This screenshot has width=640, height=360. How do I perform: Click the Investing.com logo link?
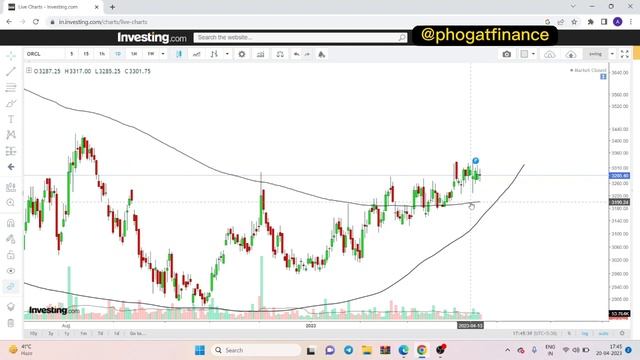pos(151,38)
